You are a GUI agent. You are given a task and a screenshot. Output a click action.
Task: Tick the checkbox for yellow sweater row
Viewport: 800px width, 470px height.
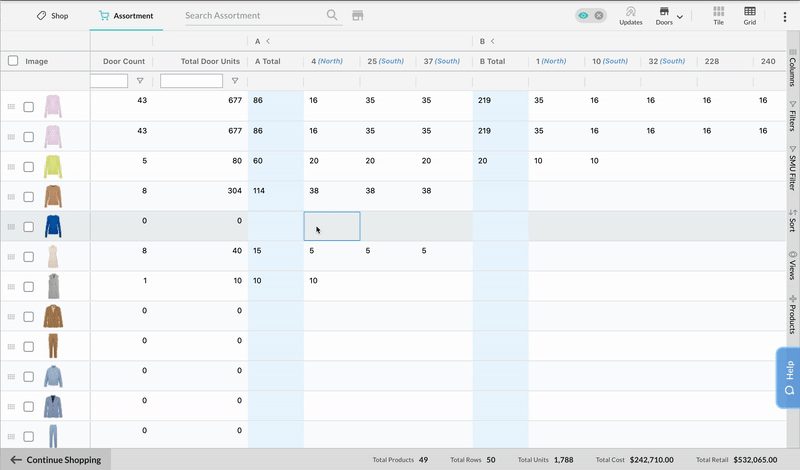click(x=29, y=167)
